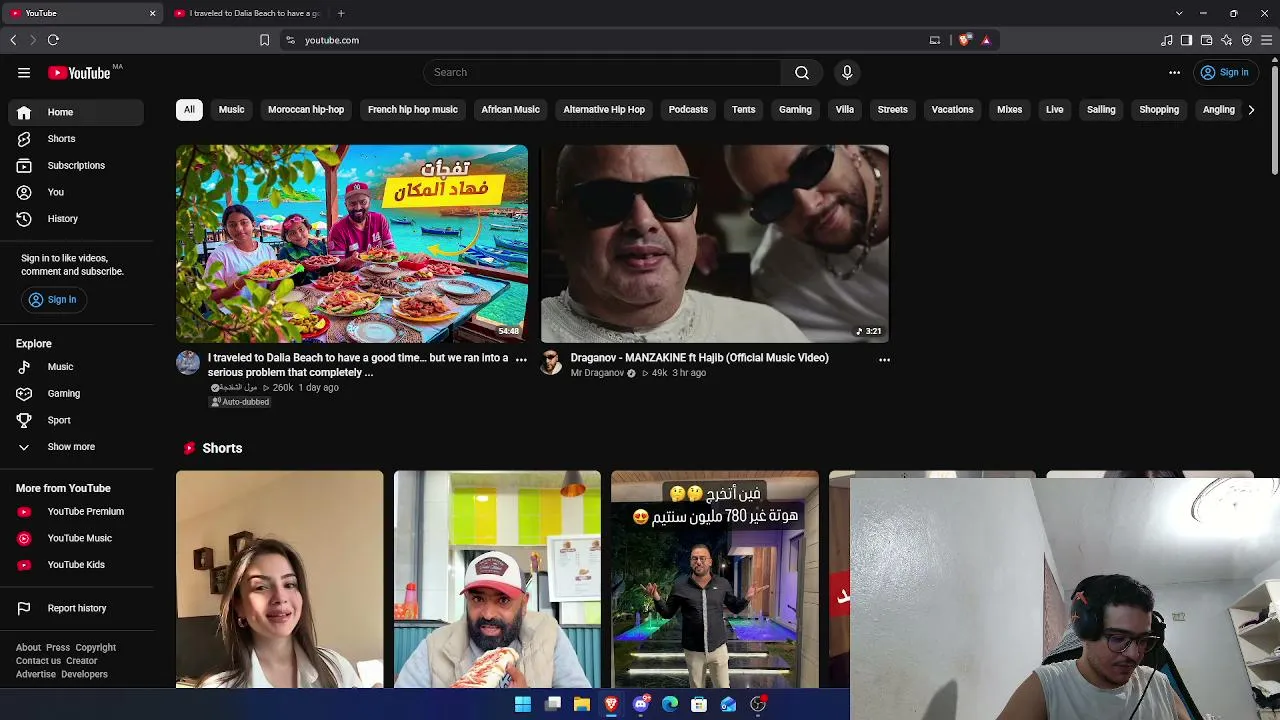
Task: Click into the YouTube search field
Action: 602,72
